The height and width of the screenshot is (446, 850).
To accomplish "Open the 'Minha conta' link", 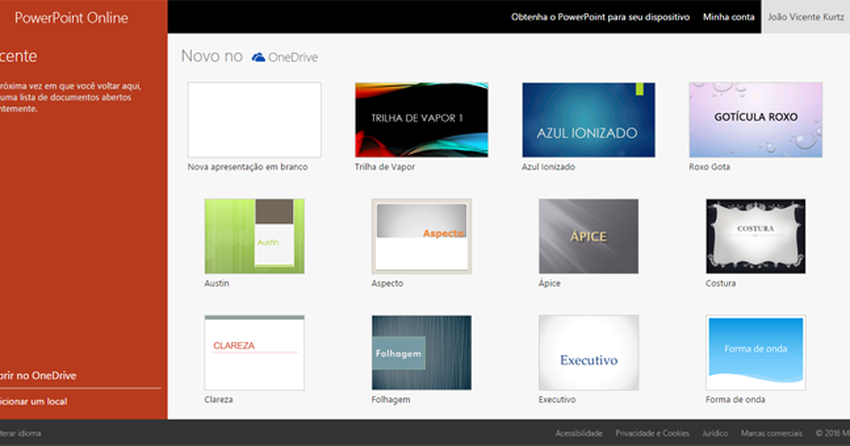I will click(x=729, y=17).
